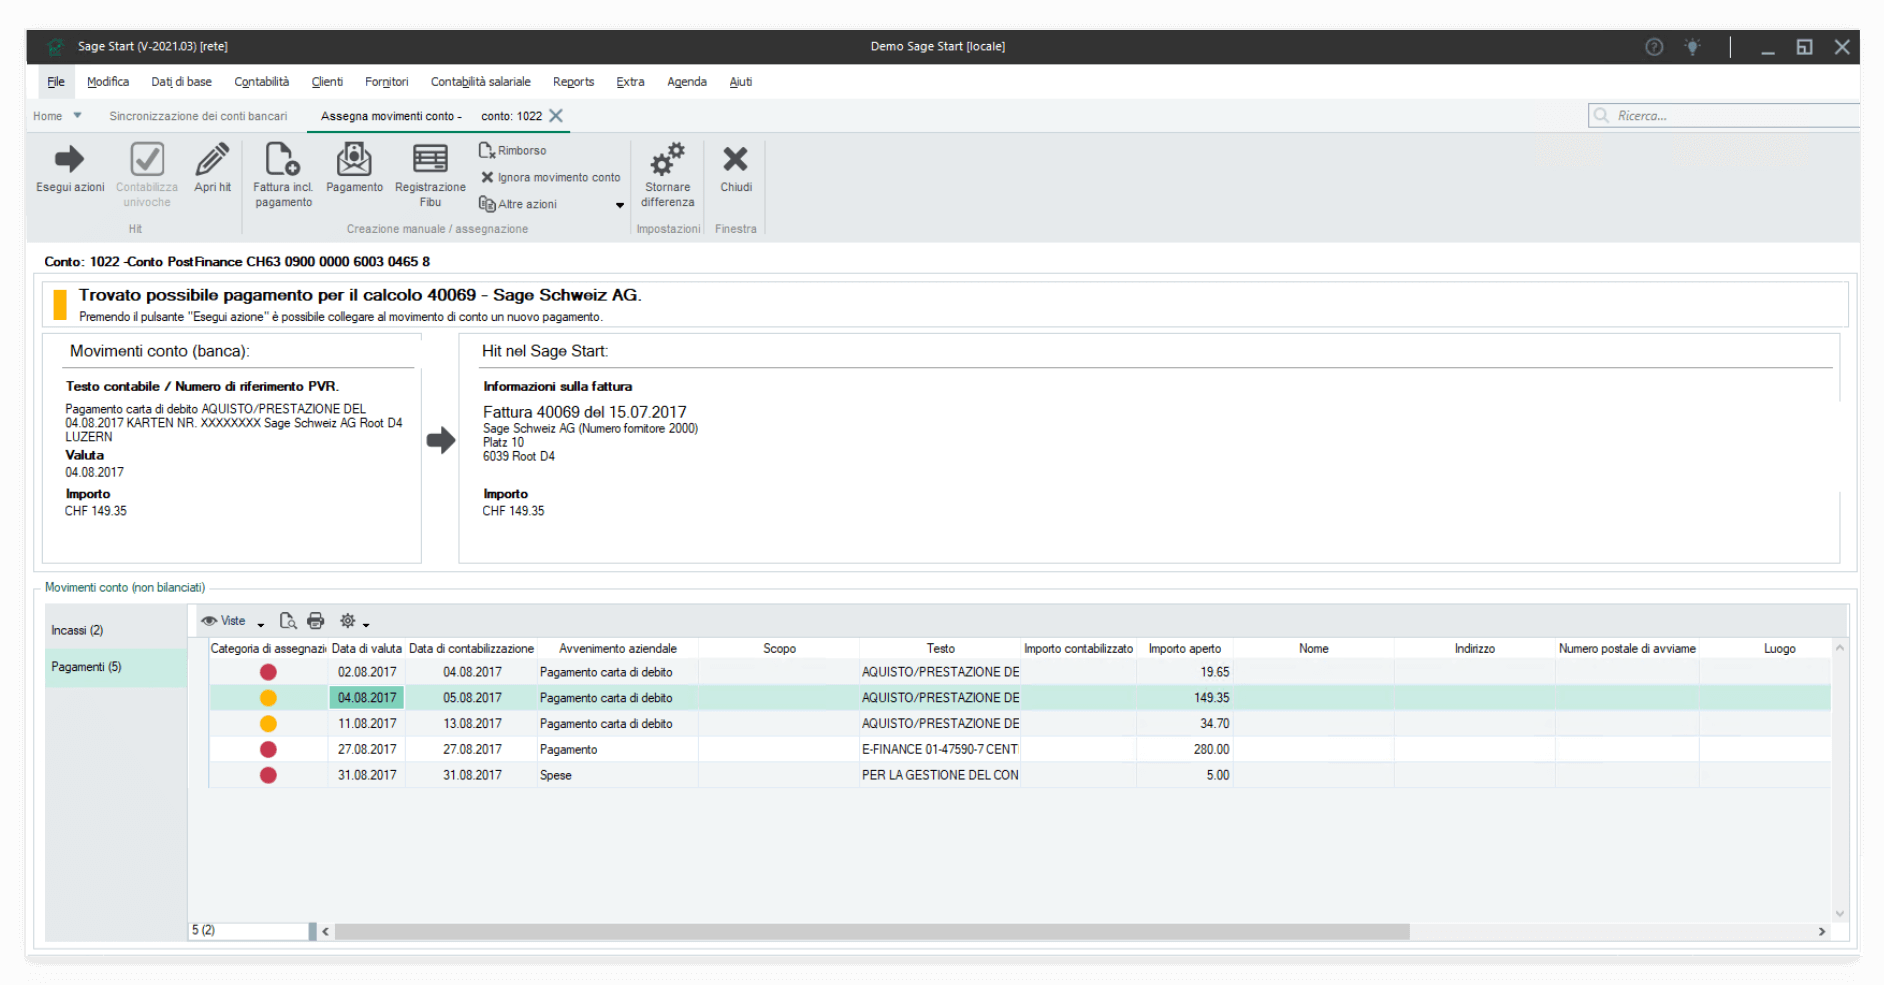The image size is (1884, 985).
Task: Click the printer icon in grid toolbar
Action: 315,621
